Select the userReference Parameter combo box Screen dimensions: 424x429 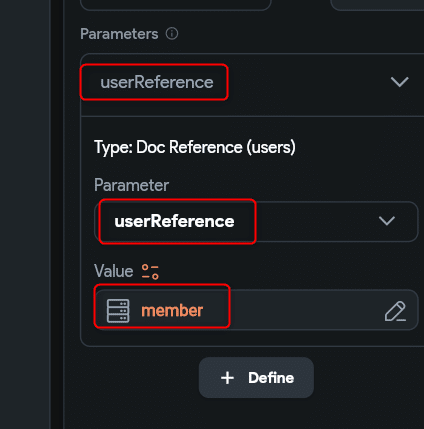tap(256, 221)
